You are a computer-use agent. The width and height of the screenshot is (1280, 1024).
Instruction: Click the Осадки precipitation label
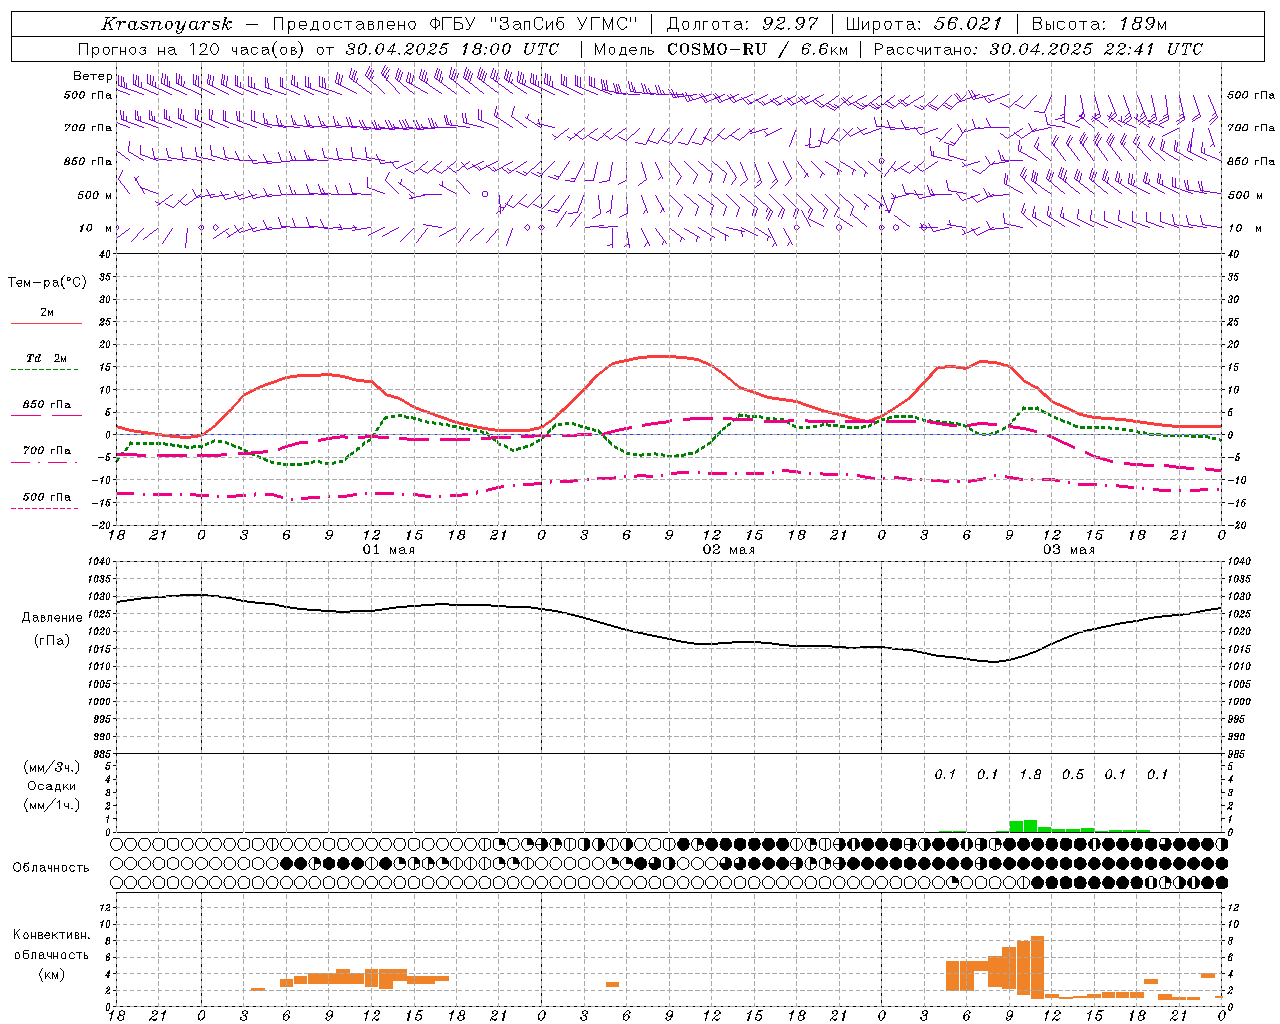point(52,786)
